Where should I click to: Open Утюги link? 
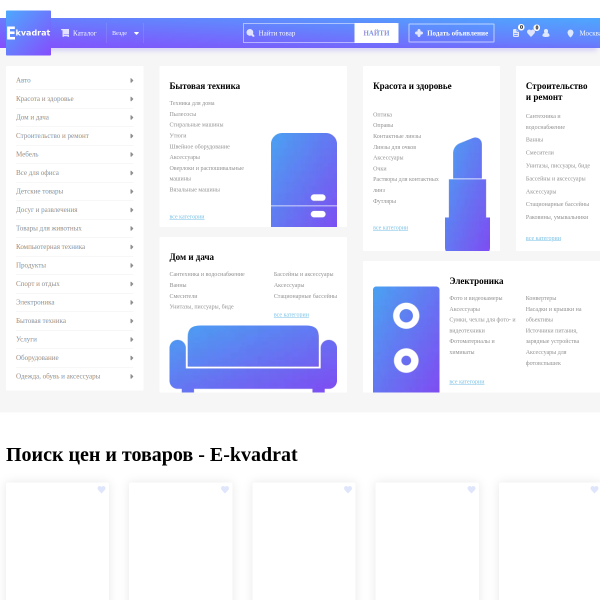178,135
